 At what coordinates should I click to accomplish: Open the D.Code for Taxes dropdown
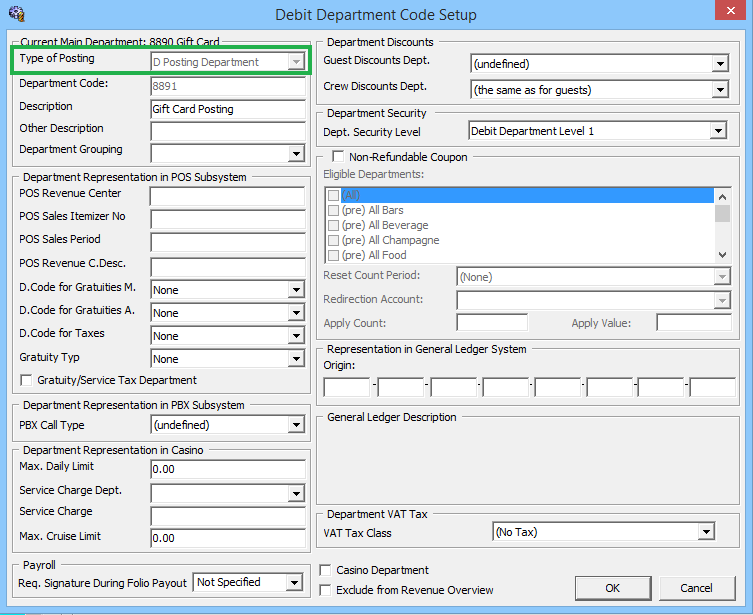pyautogui.click(x=296, y=336)
